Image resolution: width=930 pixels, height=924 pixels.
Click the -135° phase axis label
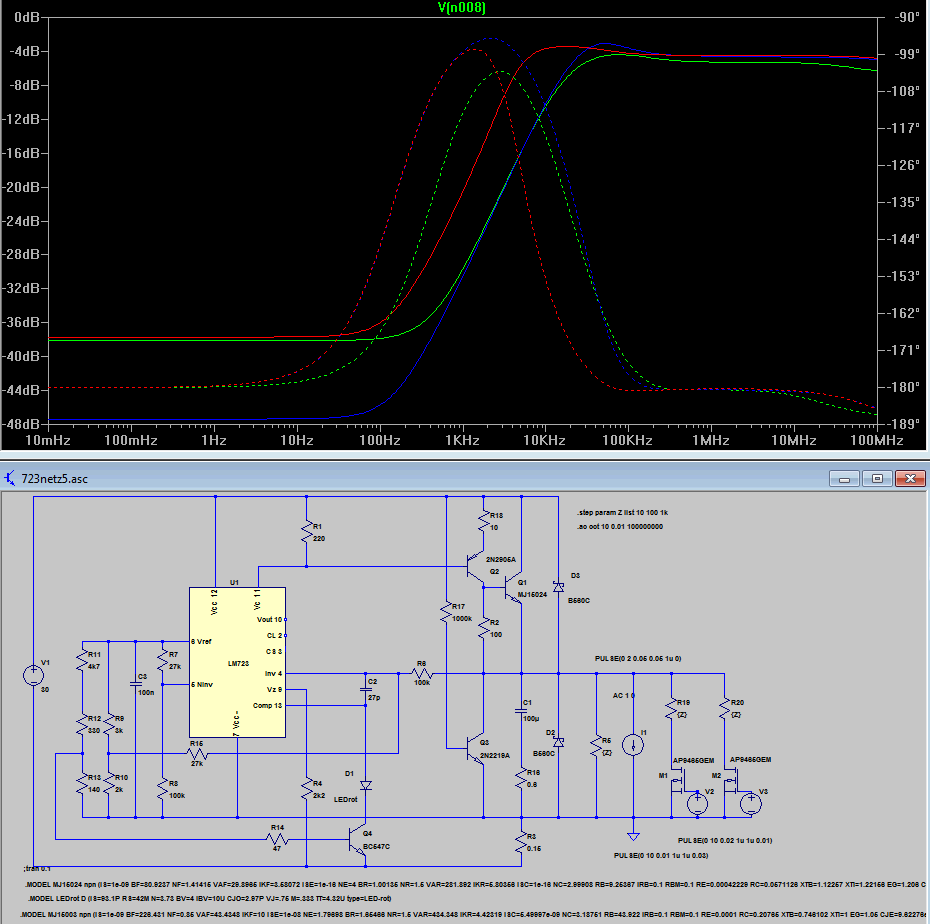(x=903, y=202)
